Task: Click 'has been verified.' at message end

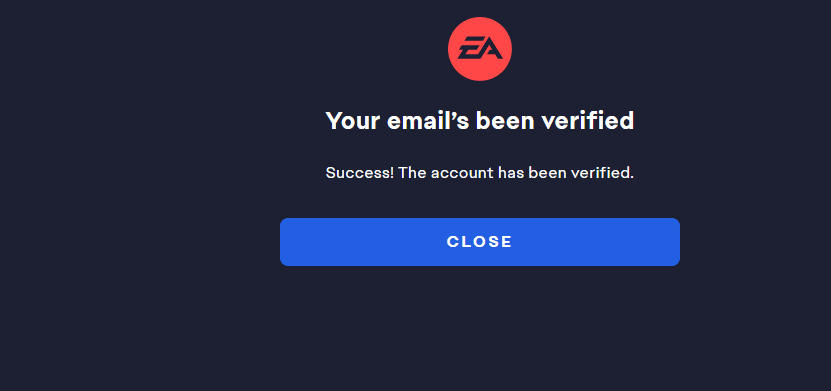Action: 565,173
